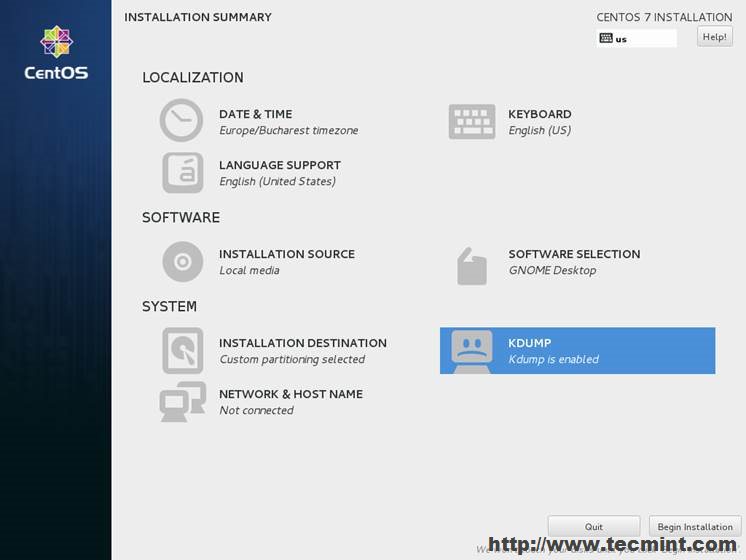Click the Installation Source disc icon
Viewport: 746px width, 560px height.
[x=183, y=262]
